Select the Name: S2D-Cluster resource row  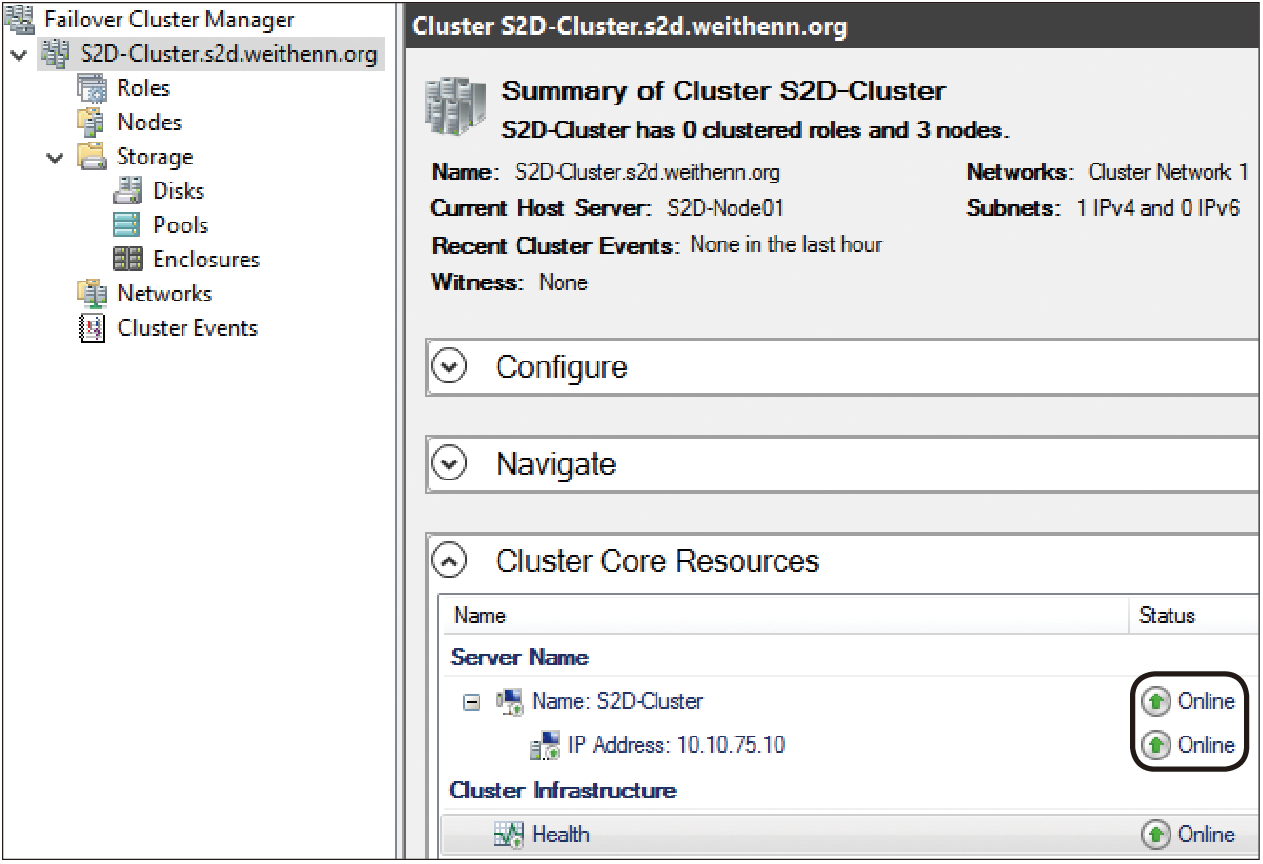pos(850,702)
